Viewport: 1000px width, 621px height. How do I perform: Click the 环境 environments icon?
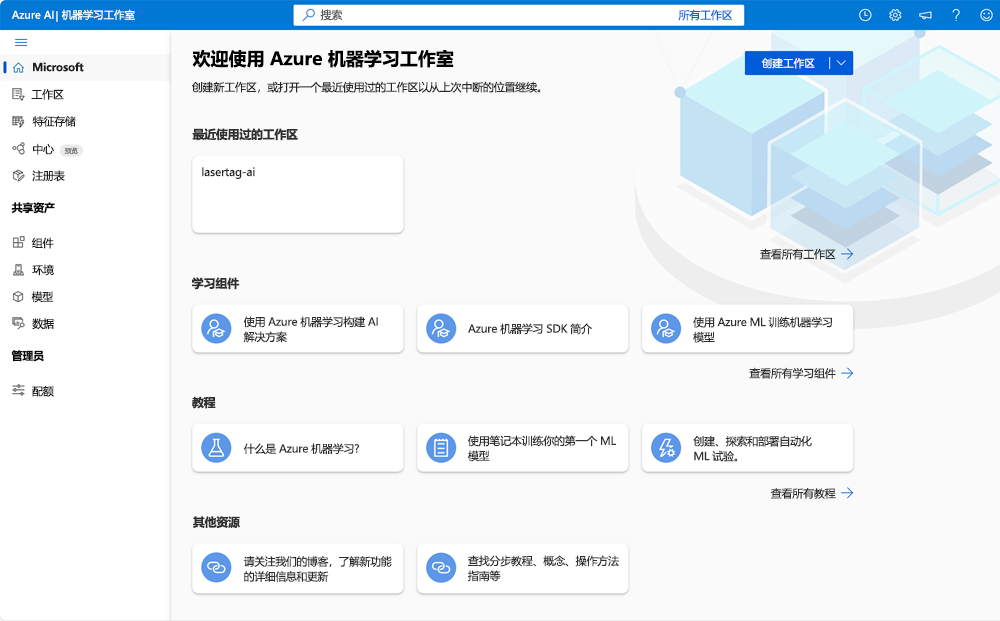point(18,270)
